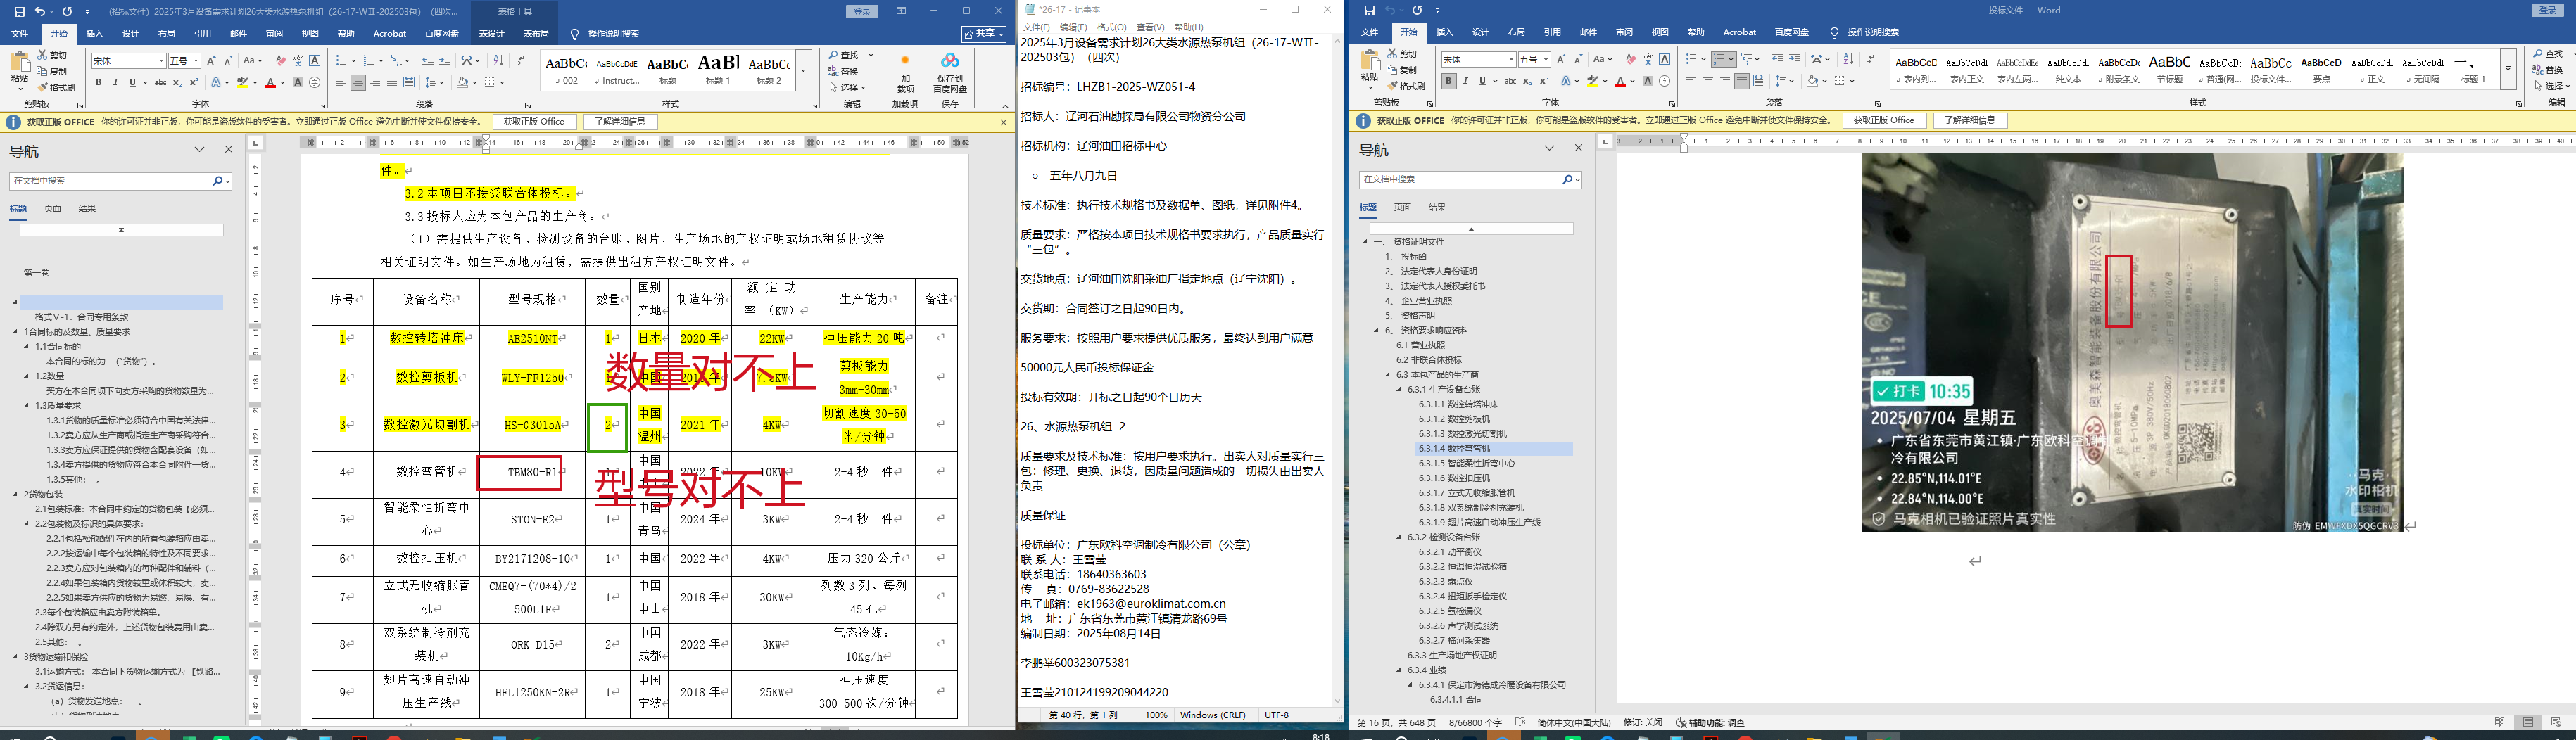
Task: Click 了解详细信息 button in left Word
Action: coord(620,122)
